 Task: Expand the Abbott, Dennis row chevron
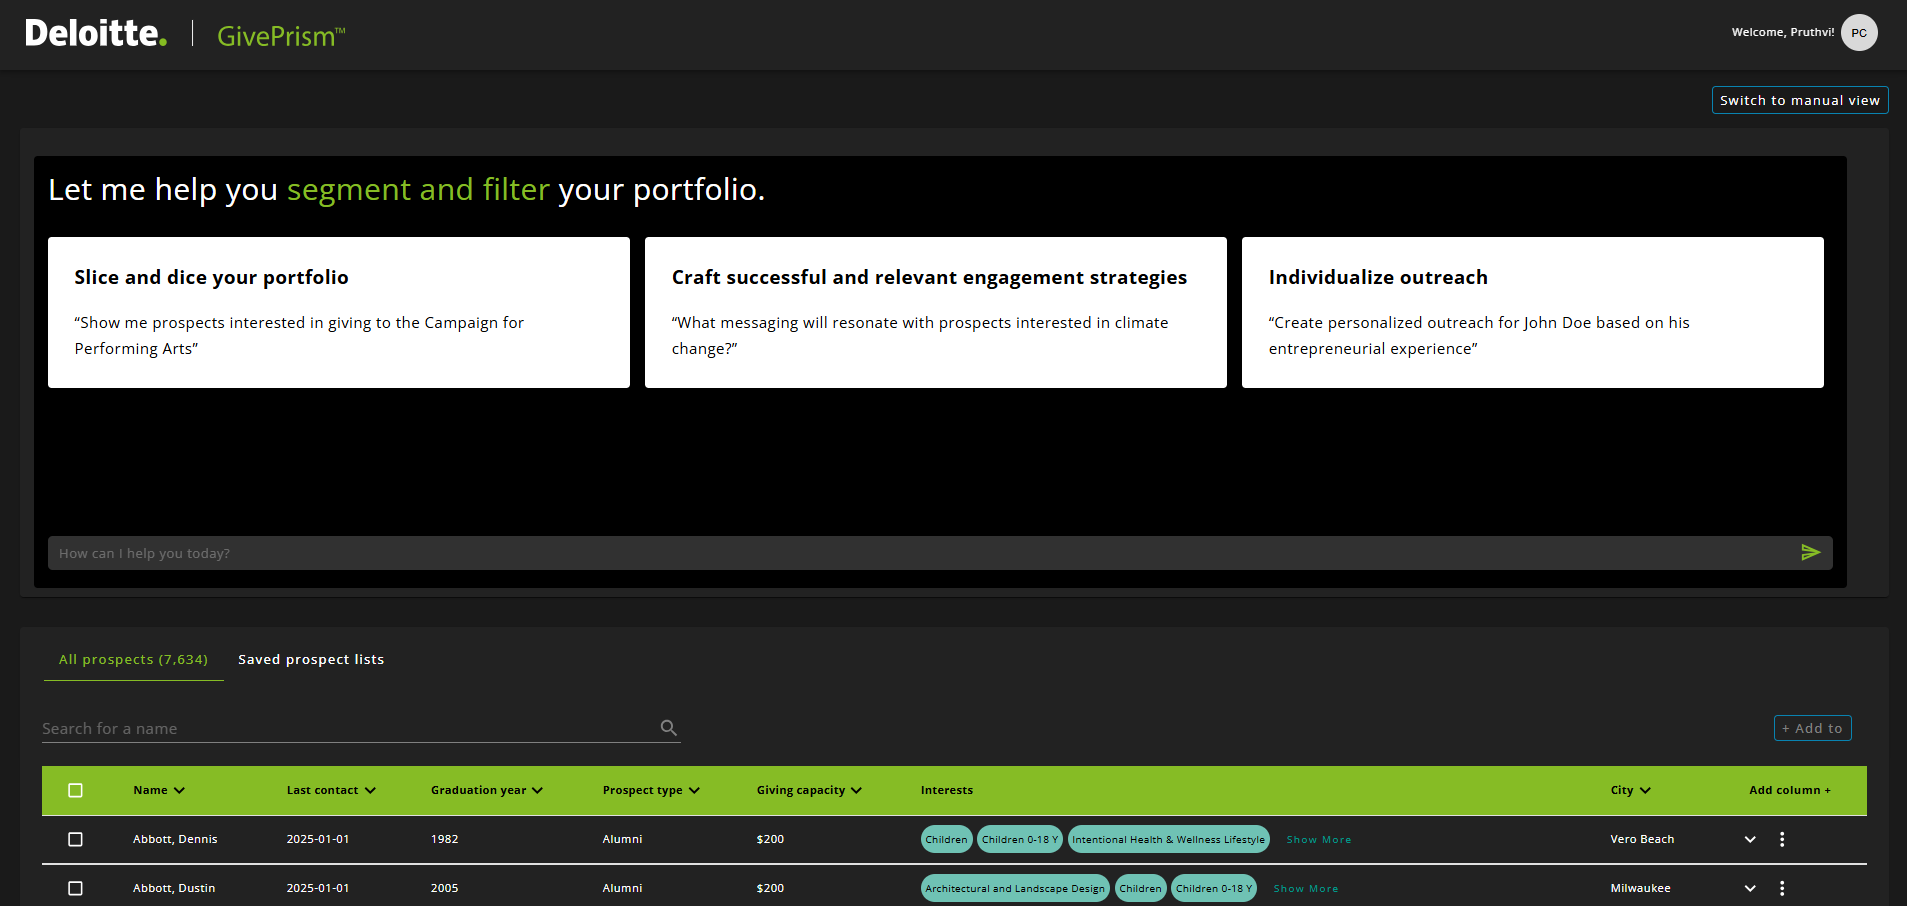[1750, 839]
